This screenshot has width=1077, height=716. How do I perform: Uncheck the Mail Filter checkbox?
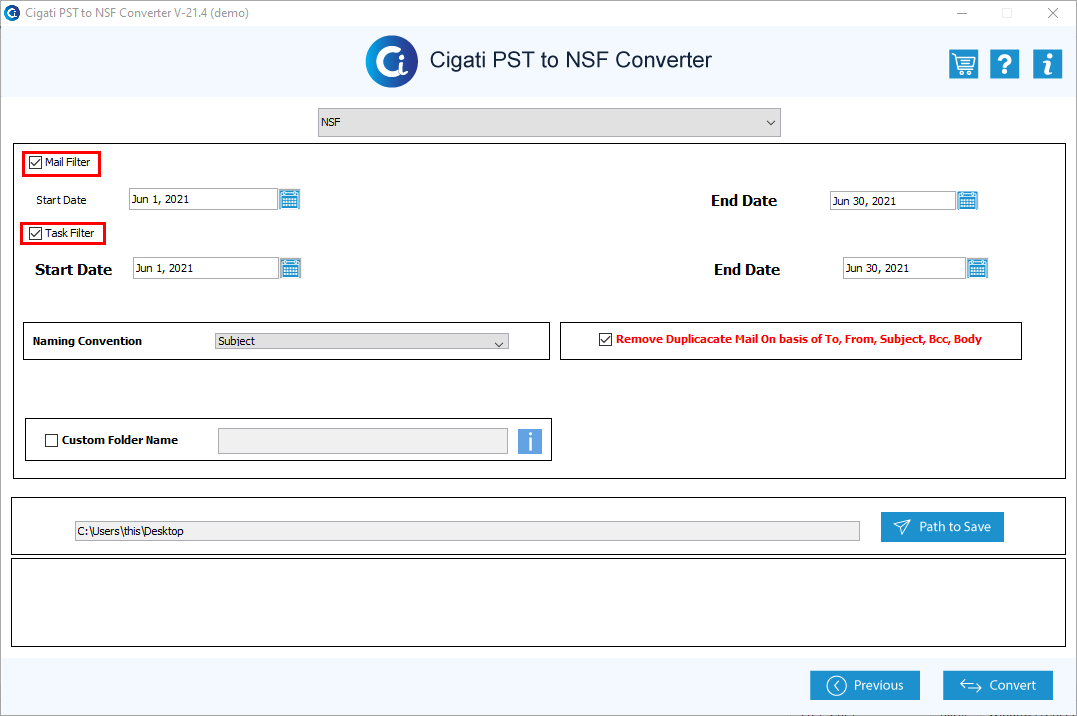click(x=36, y=163)
